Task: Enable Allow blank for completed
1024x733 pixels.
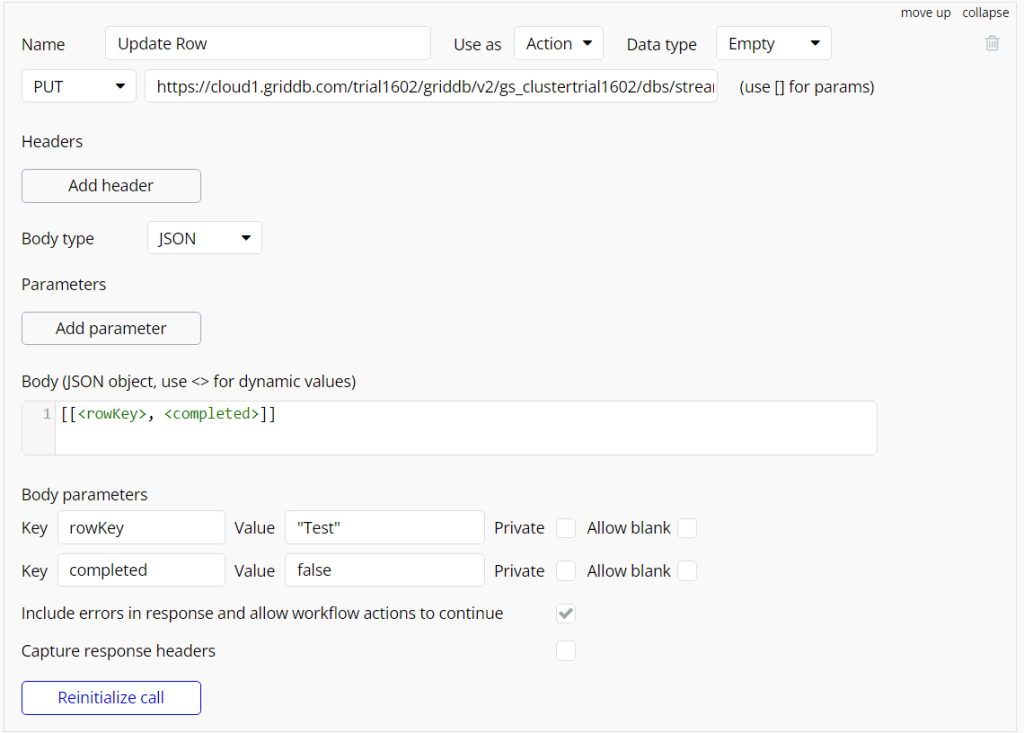Action: (x=687, y=570)
